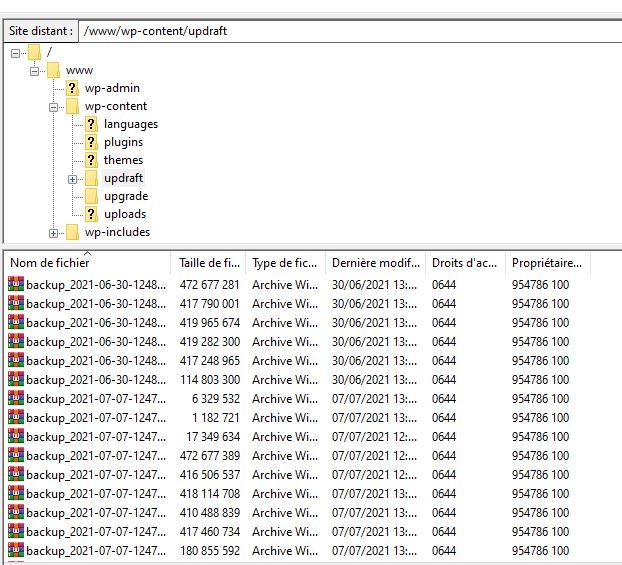
Task: Click the Site distant path field
Action: 350,31
